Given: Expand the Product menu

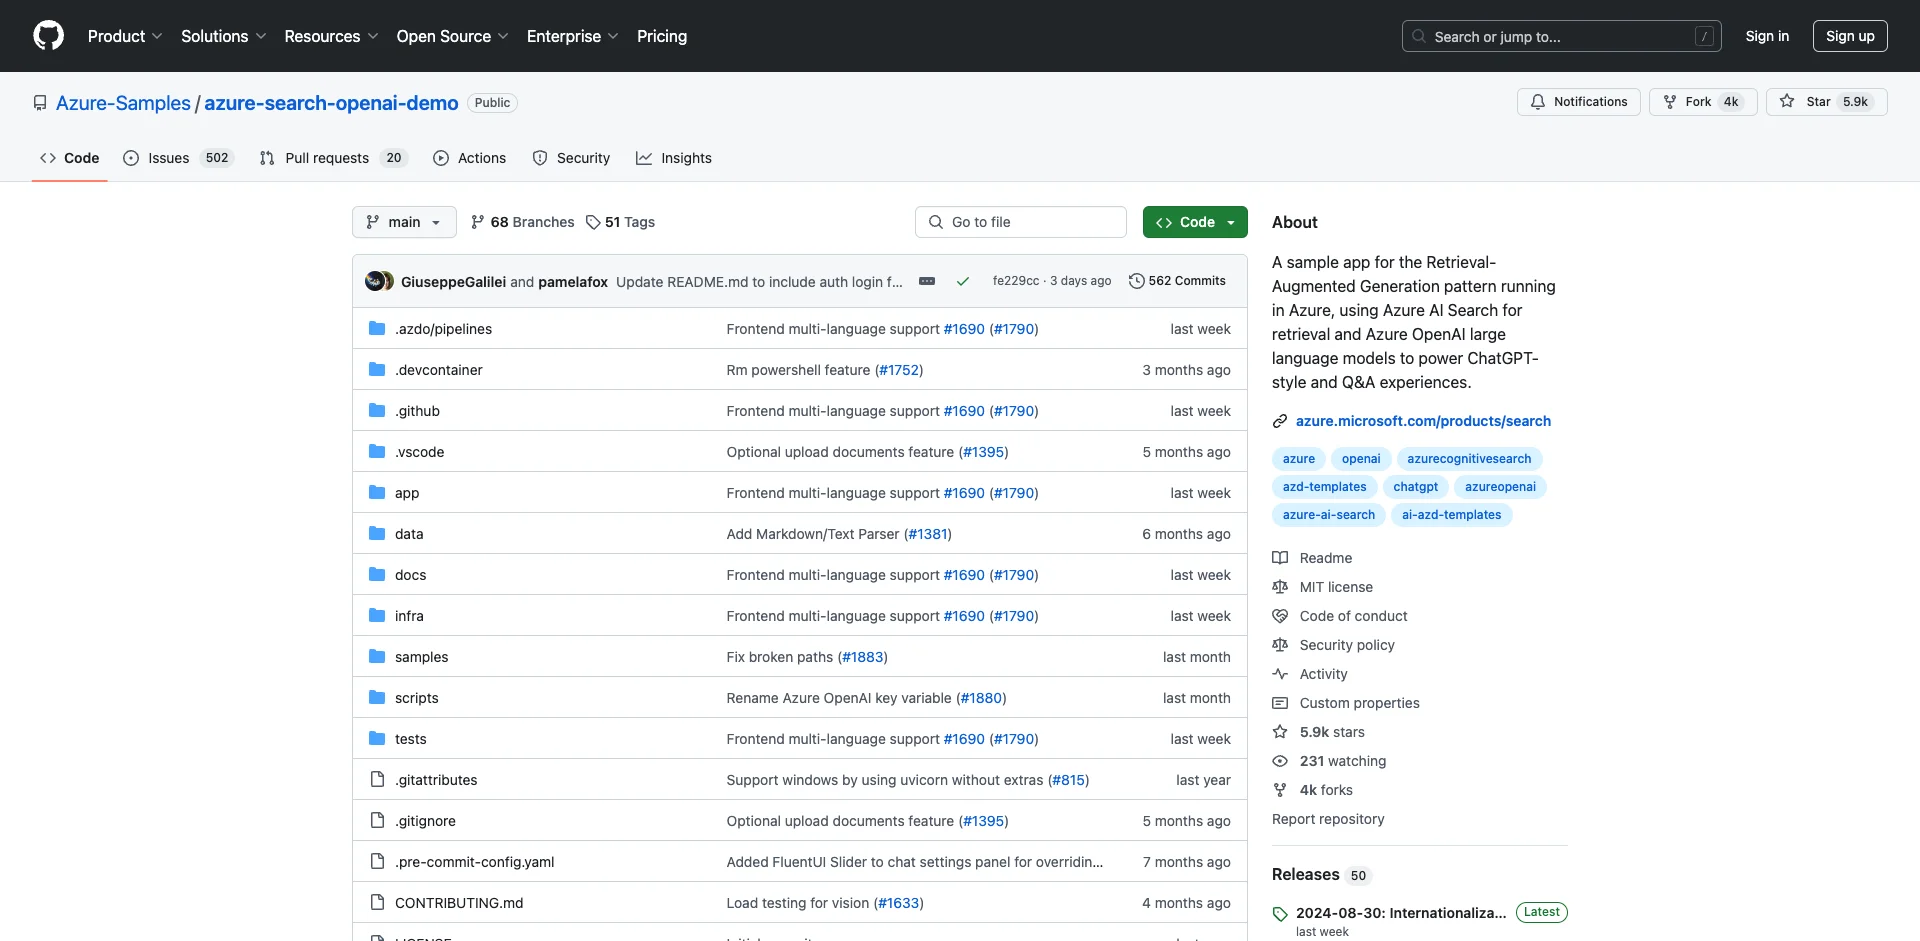Looking at the screenshot, I should click(125, 36).
